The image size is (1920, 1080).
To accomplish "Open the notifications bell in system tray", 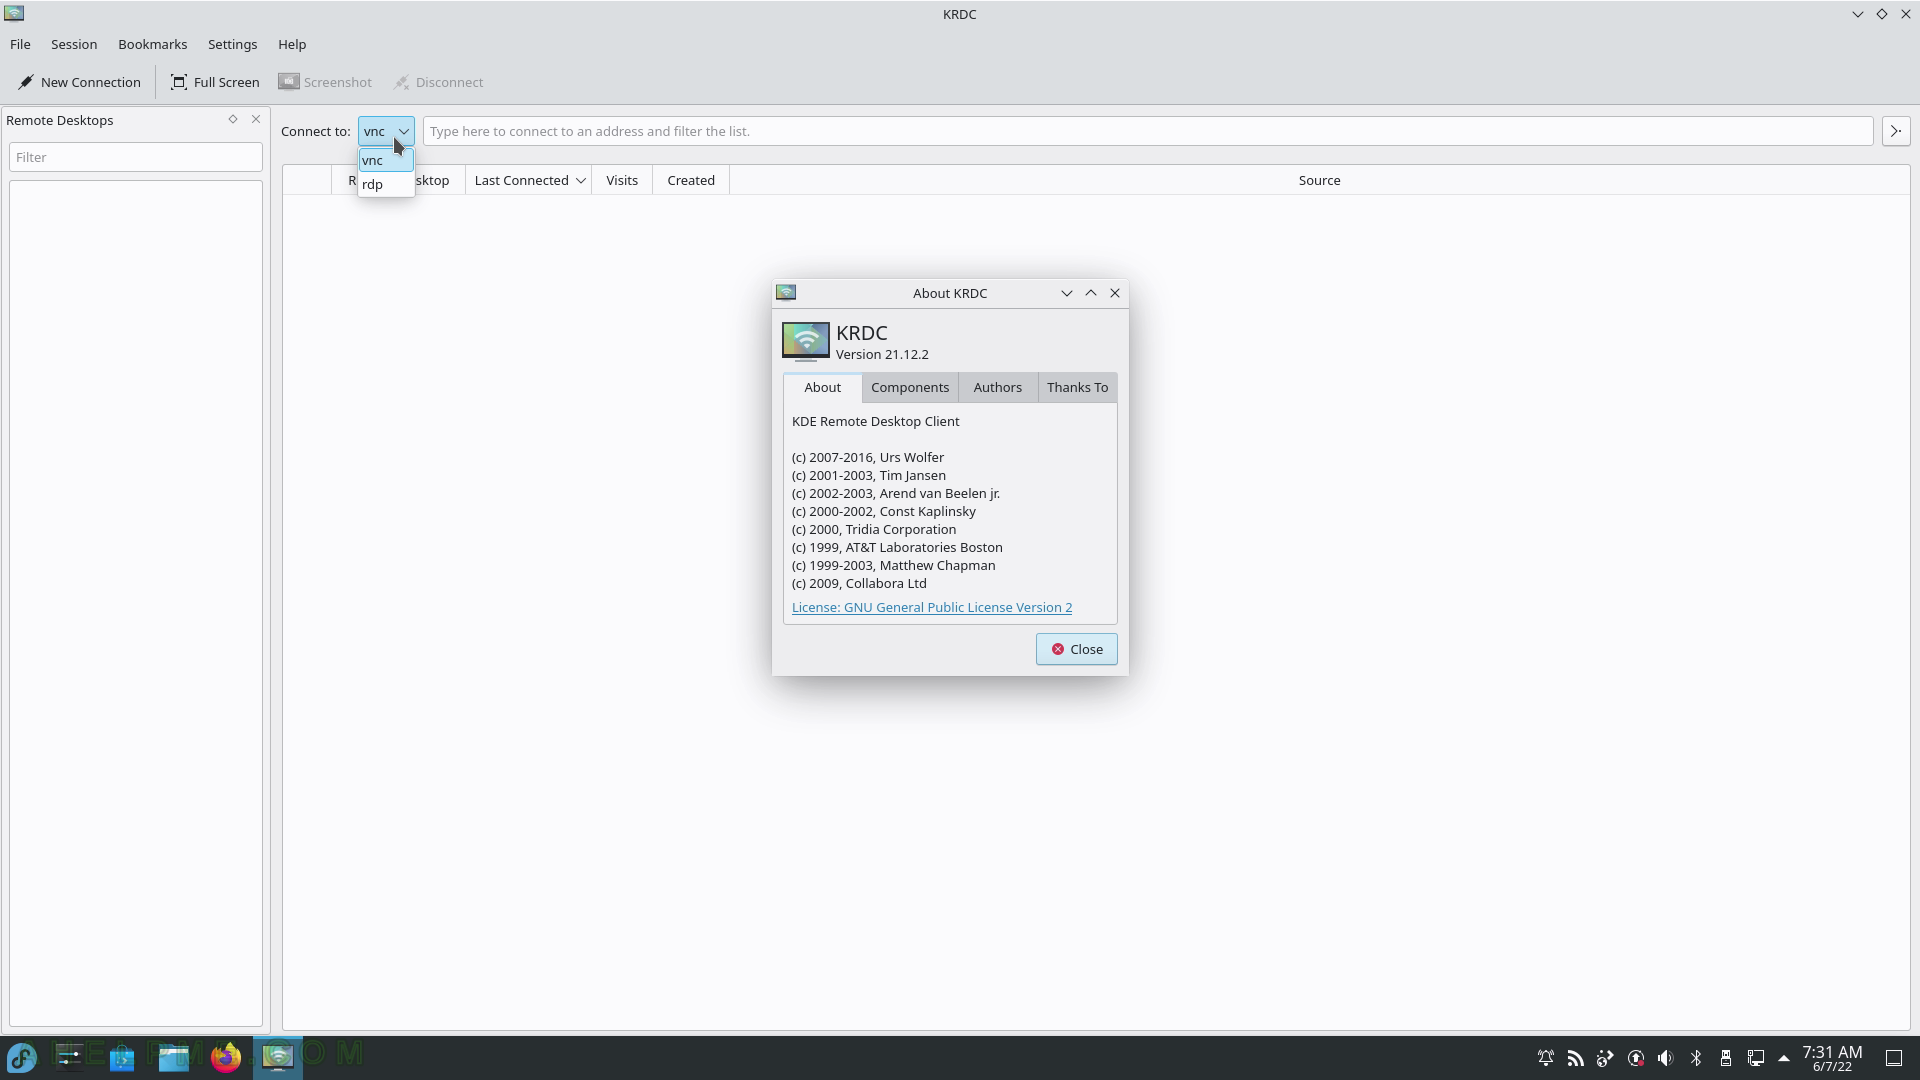I will click(x=1546, y=1058).
